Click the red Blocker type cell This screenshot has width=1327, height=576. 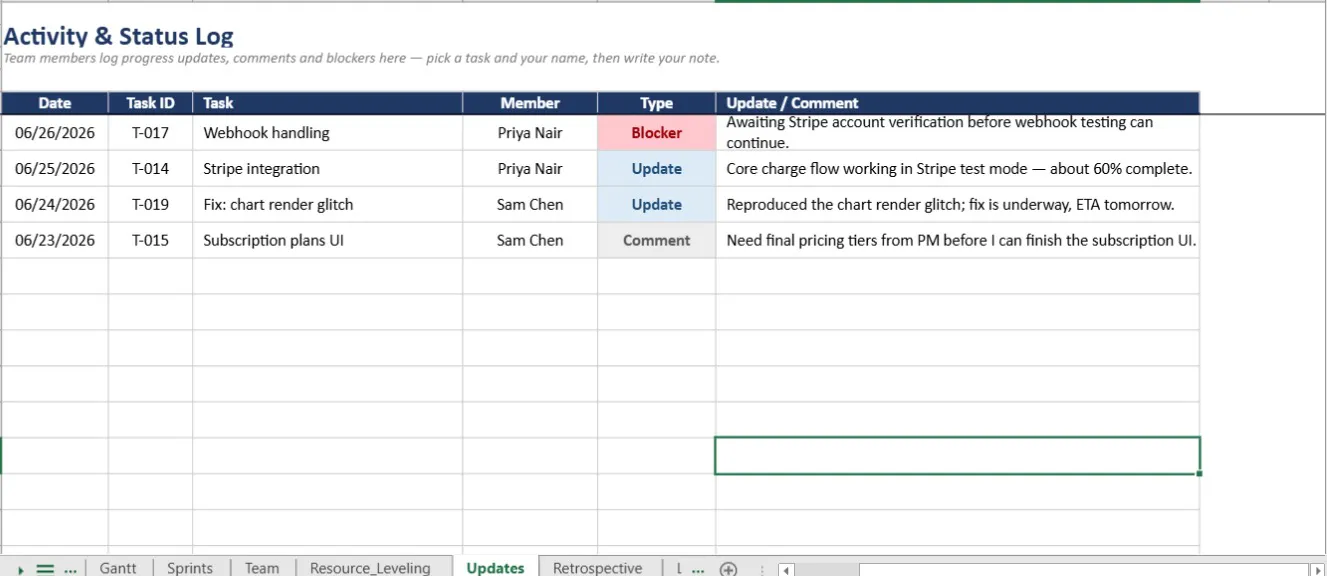[x=656, y=133]
